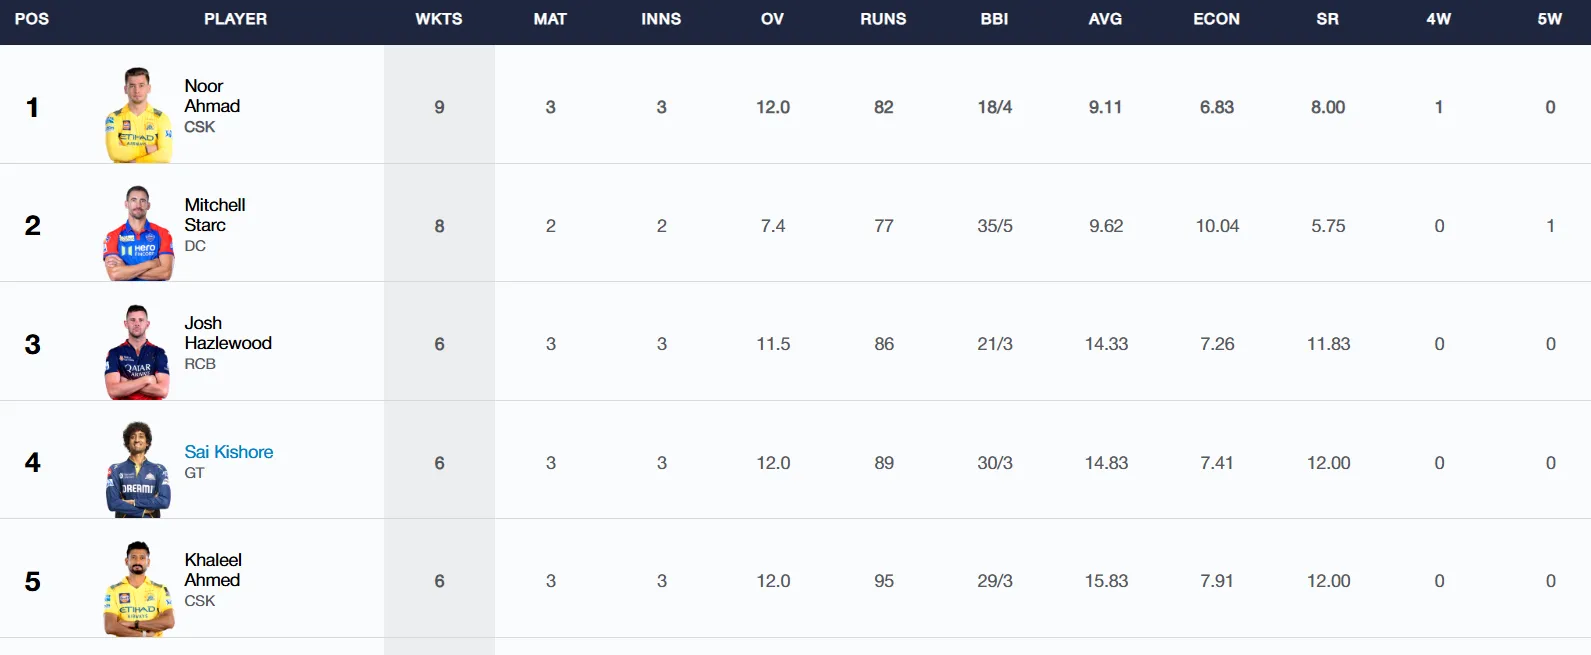
Task: Sort the table by WKTS column
Action: coord(439,19)
